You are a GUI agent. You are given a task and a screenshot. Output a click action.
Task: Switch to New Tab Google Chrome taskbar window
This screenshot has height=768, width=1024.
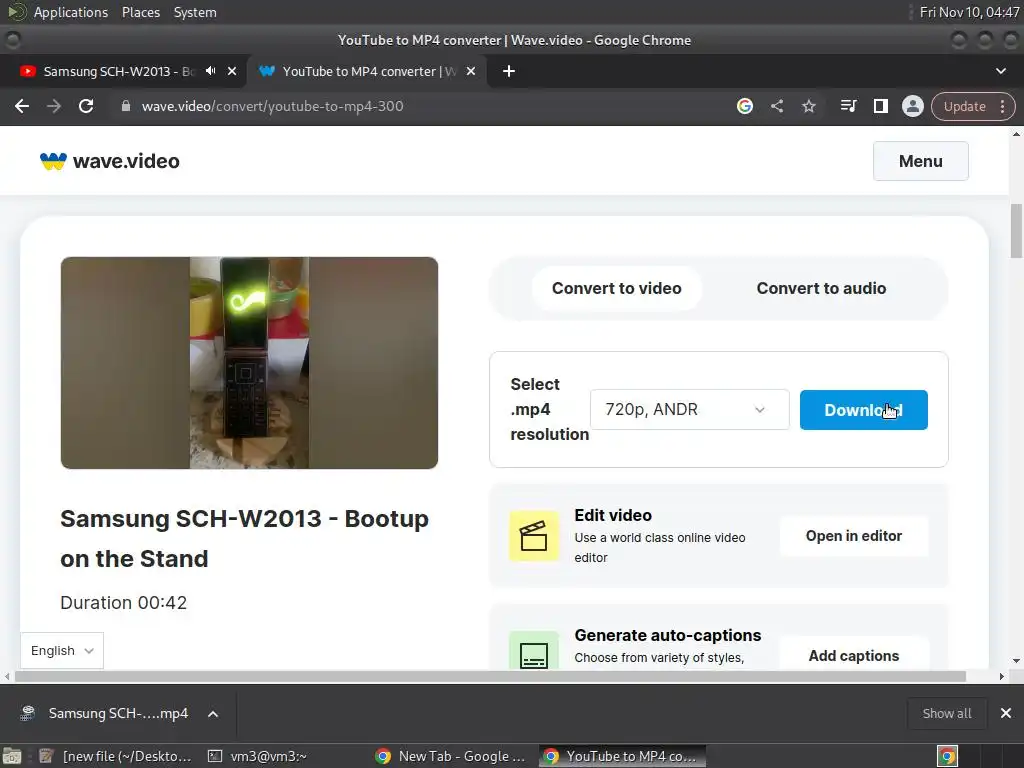point(451,756)
